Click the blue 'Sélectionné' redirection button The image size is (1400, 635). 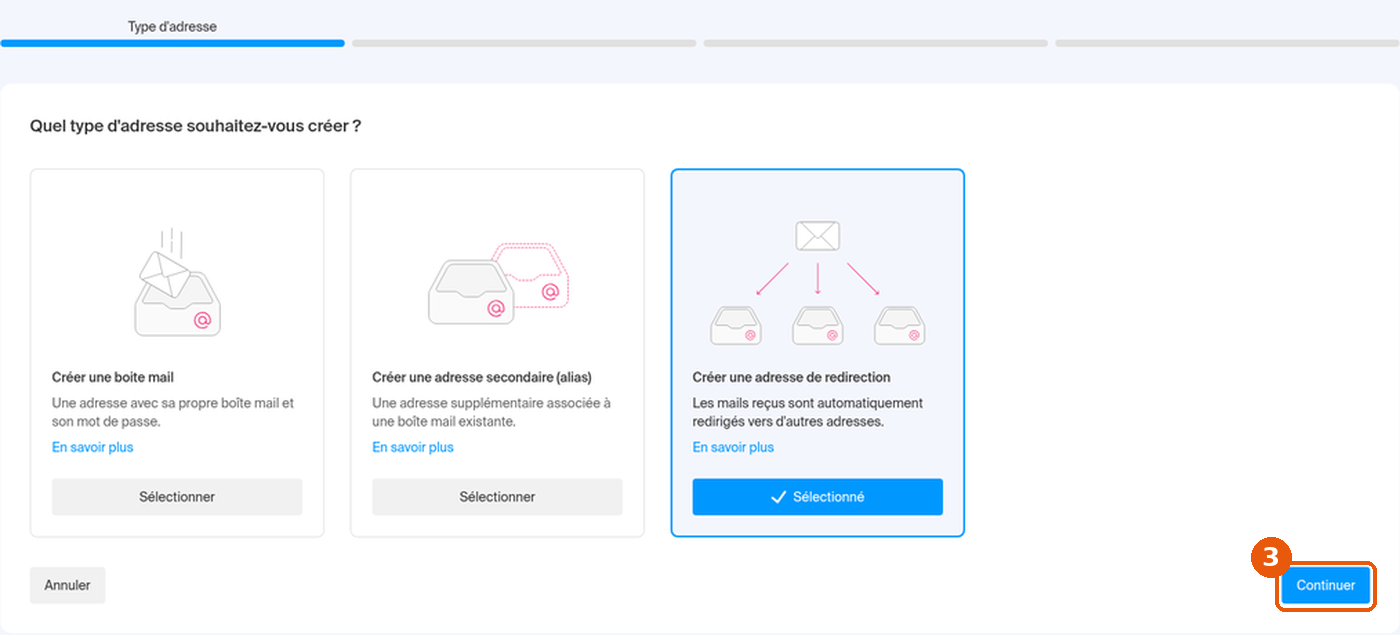[x=817, y=497]
